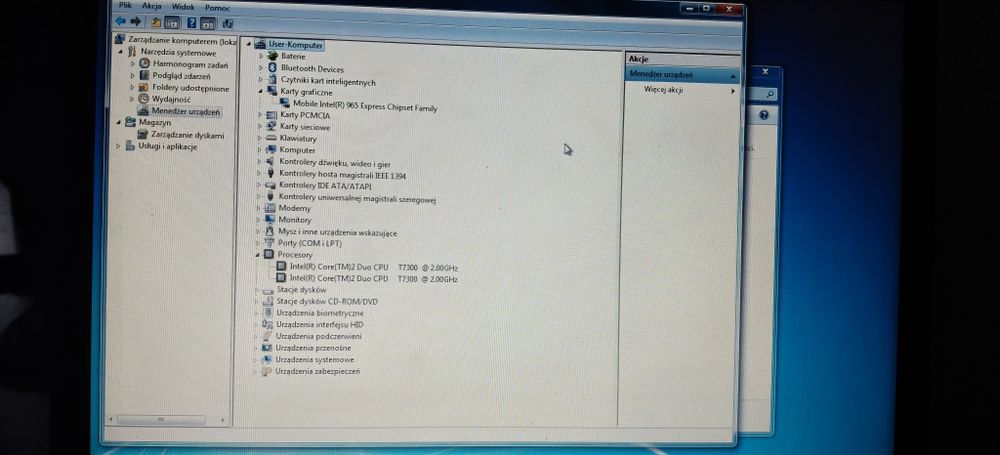Select the Urządzenia podczerwieni row
Viewport: 1000px width, 455px height.
click(x=319, y=336)
